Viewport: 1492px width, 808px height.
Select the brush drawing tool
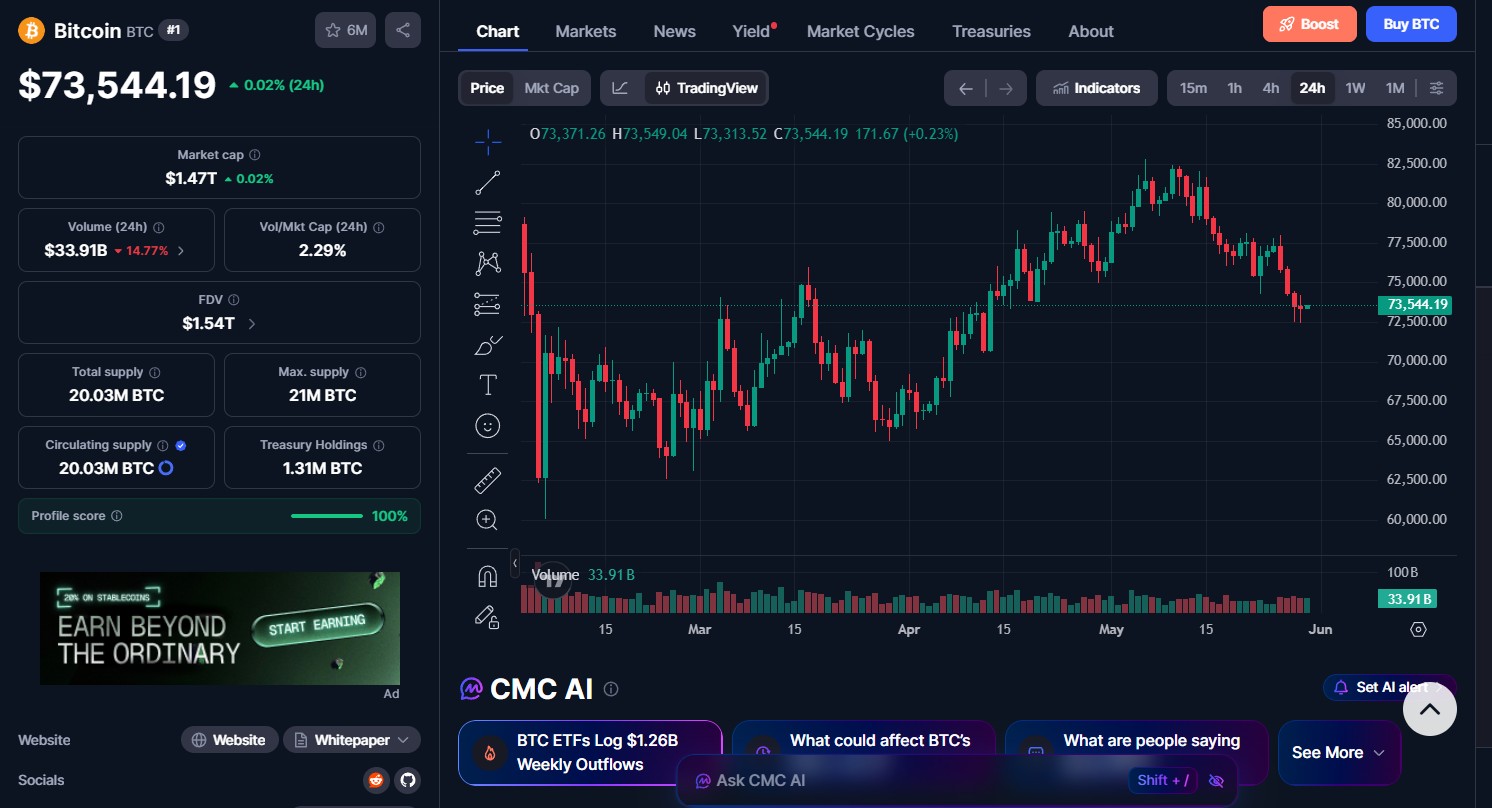488,345
